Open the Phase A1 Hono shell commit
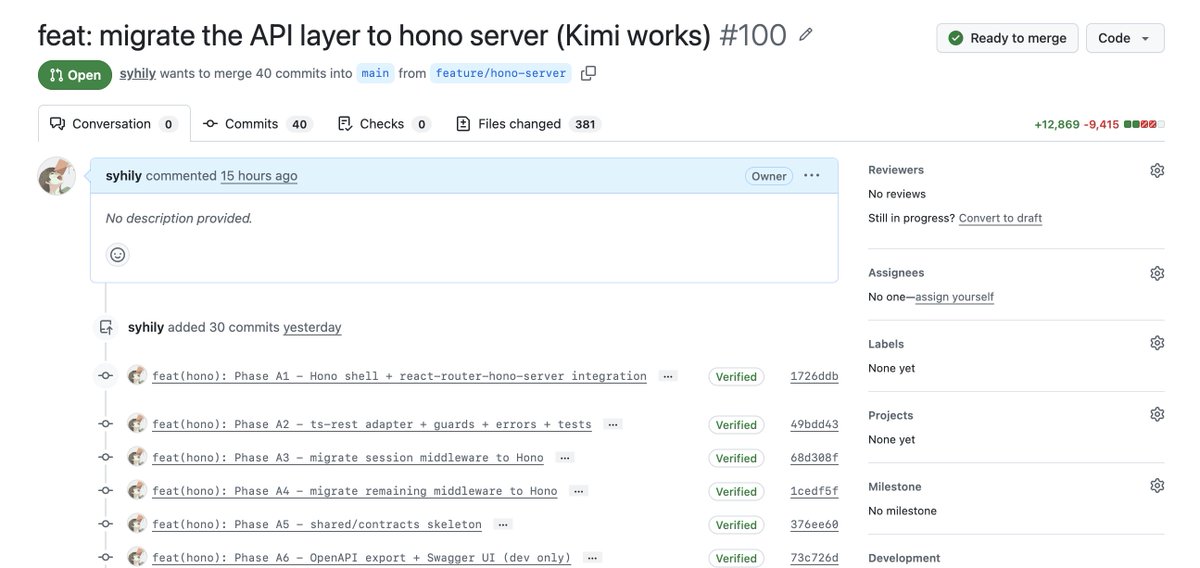Screen dimensions: 1200x568 tap(399, 376)
